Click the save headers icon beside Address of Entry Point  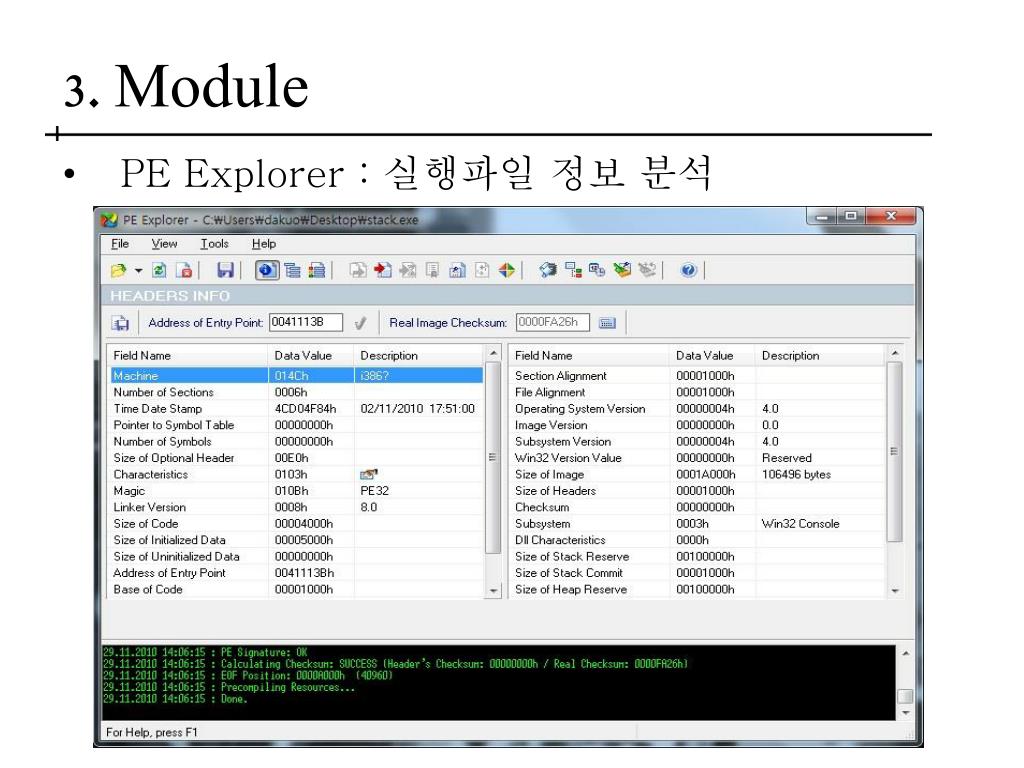pos(120,323)
